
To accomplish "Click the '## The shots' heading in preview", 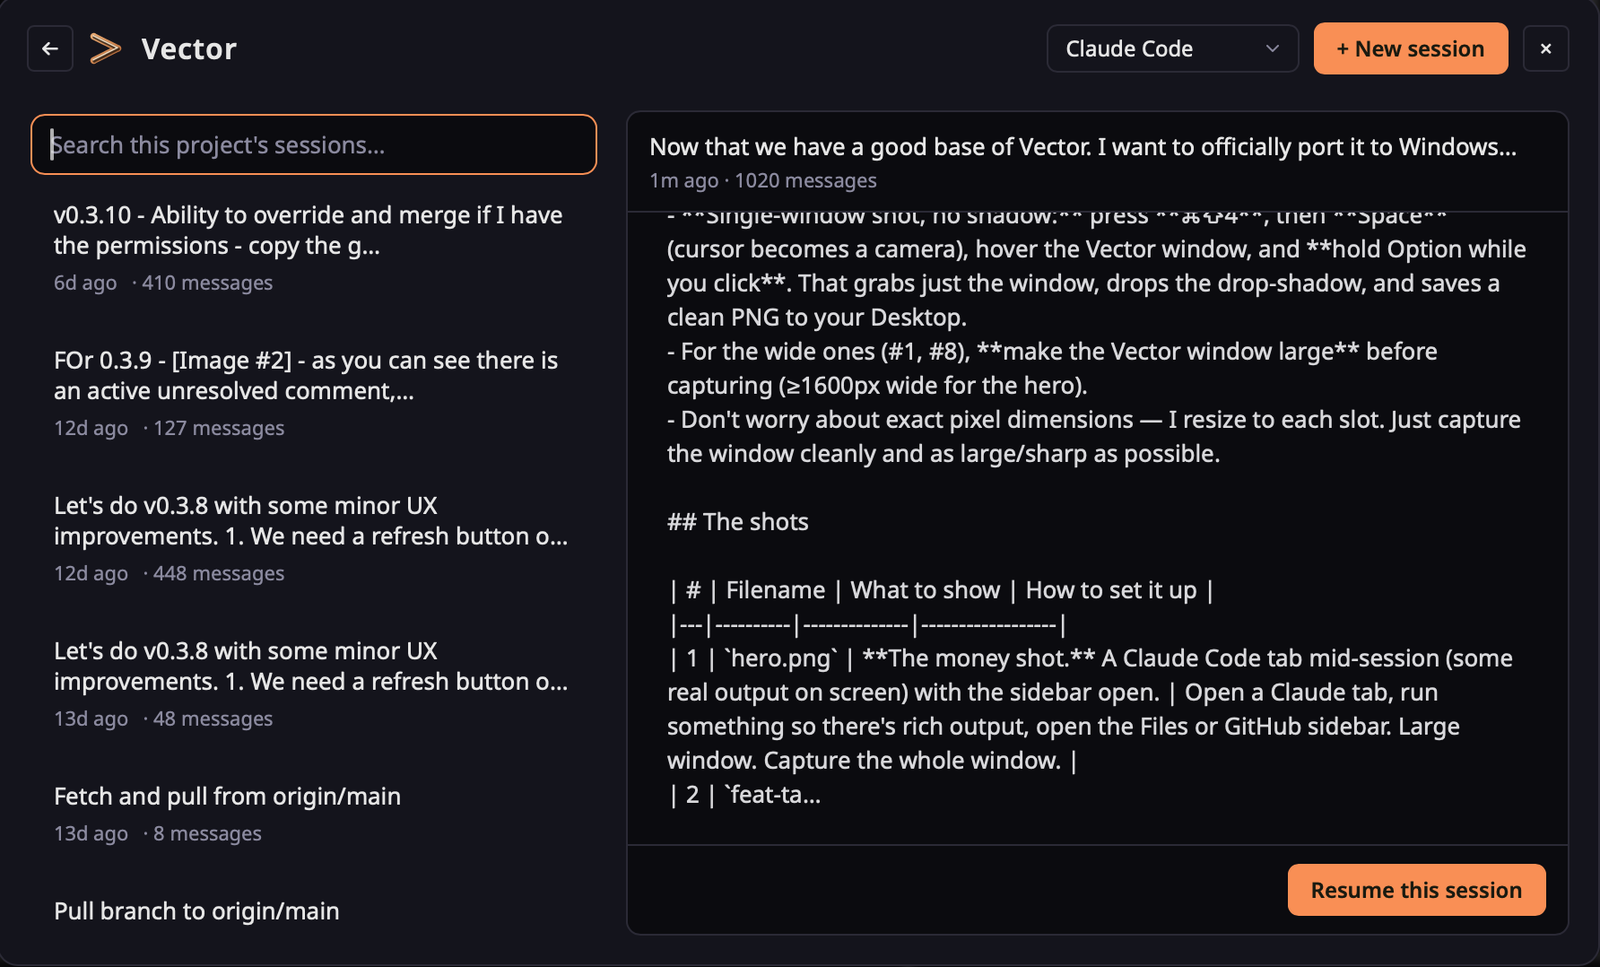I will 738,522.
